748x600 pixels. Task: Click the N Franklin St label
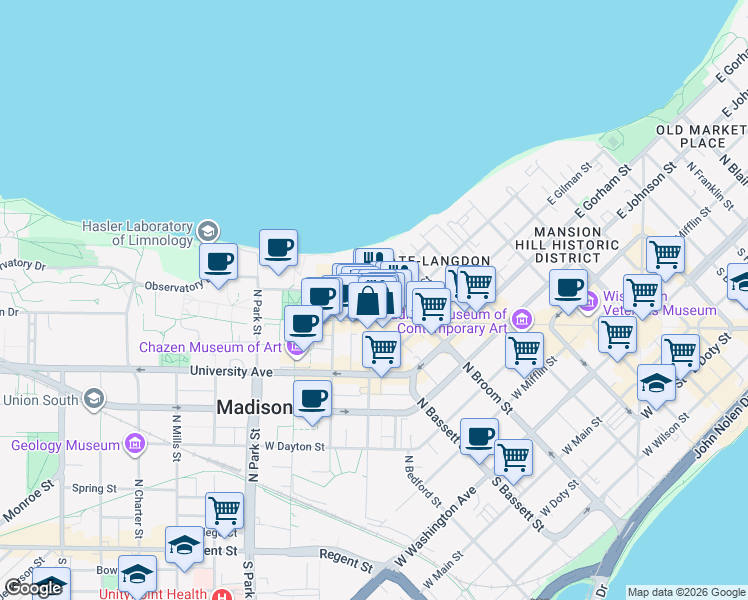coord(710,186)
